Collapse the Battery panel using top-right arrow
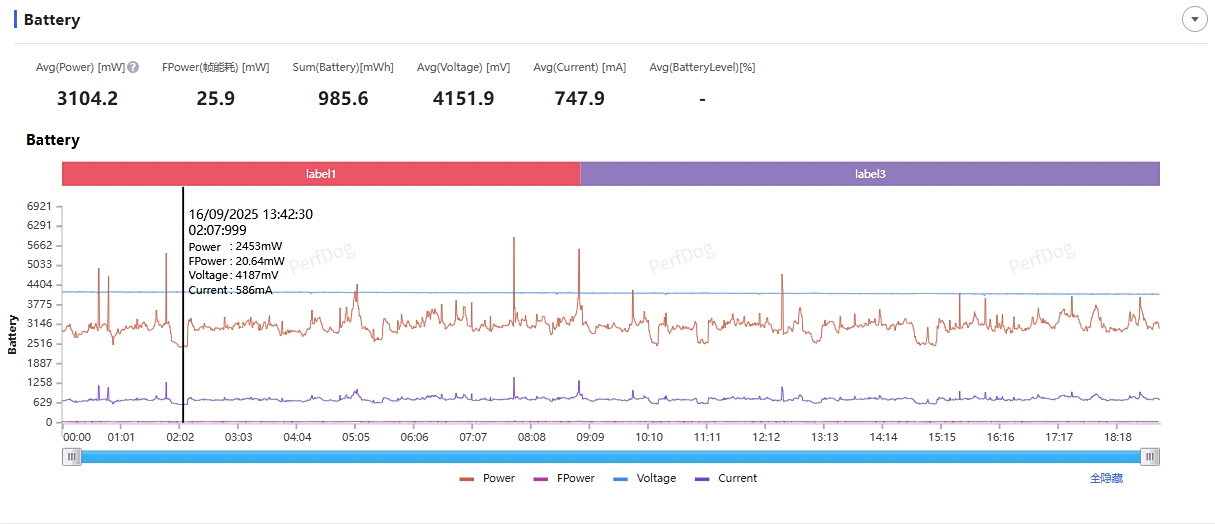Image resolution: width=1215 pixels, height=524 pixels. coord(1194,19)
